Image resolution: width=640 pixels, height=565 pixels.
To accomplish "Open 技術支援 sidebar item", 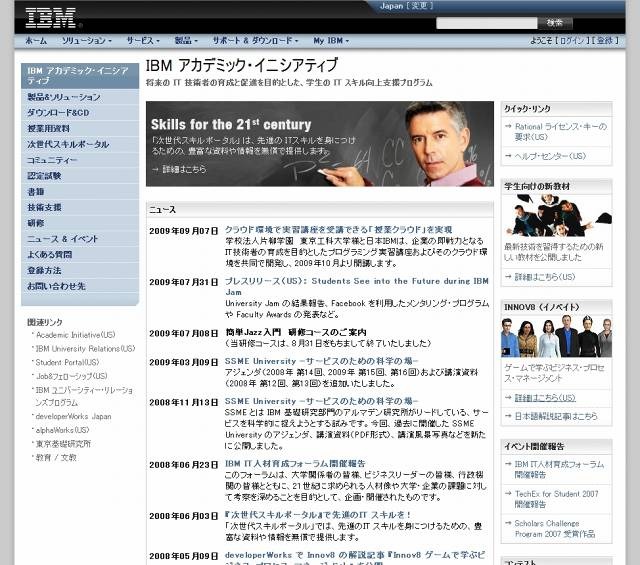I will pyautogui.click(x=80, y=207).
